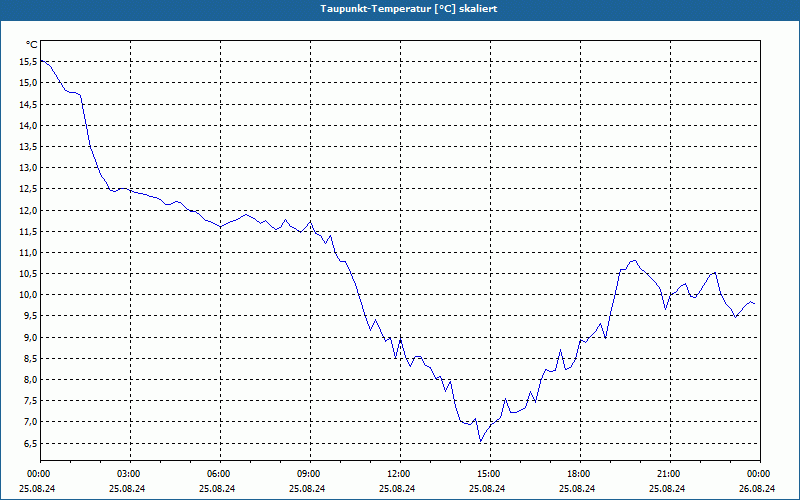Select the date label "26.08.24"
The height and width of the screenshot is (500, 800).
pos(758,488)
